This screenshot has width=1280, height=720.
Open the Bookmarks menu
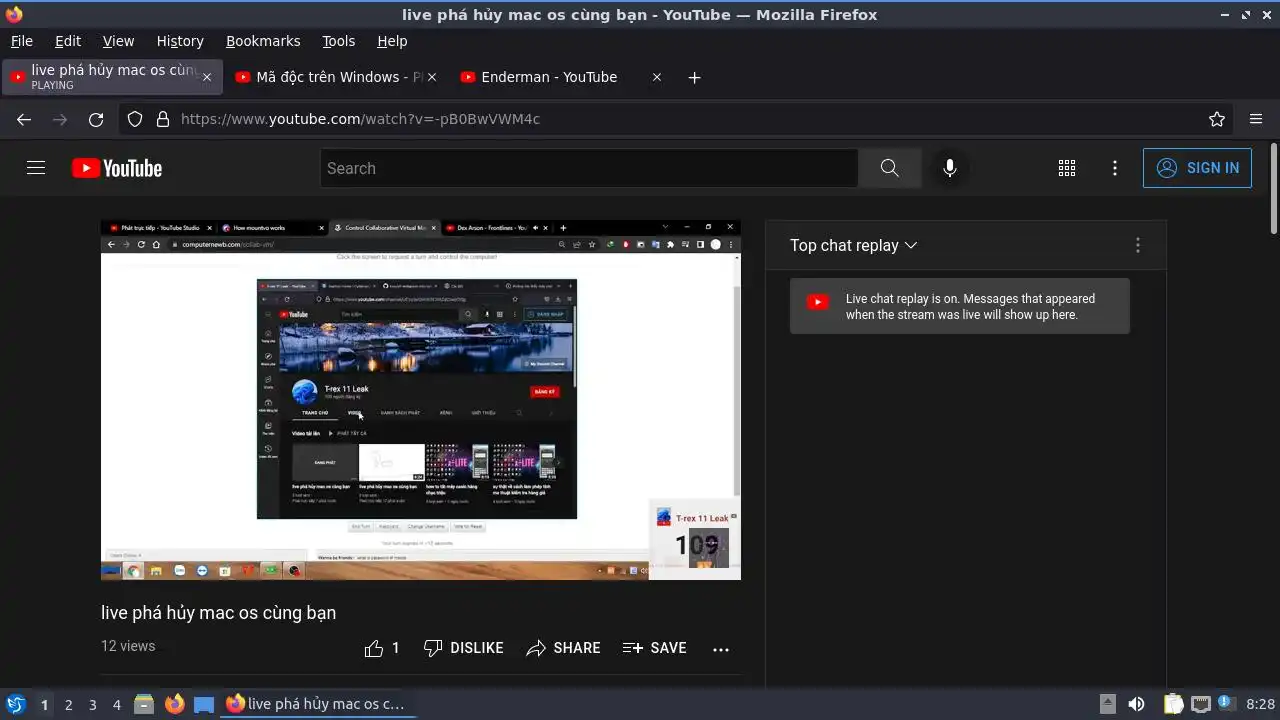point(263,41)
